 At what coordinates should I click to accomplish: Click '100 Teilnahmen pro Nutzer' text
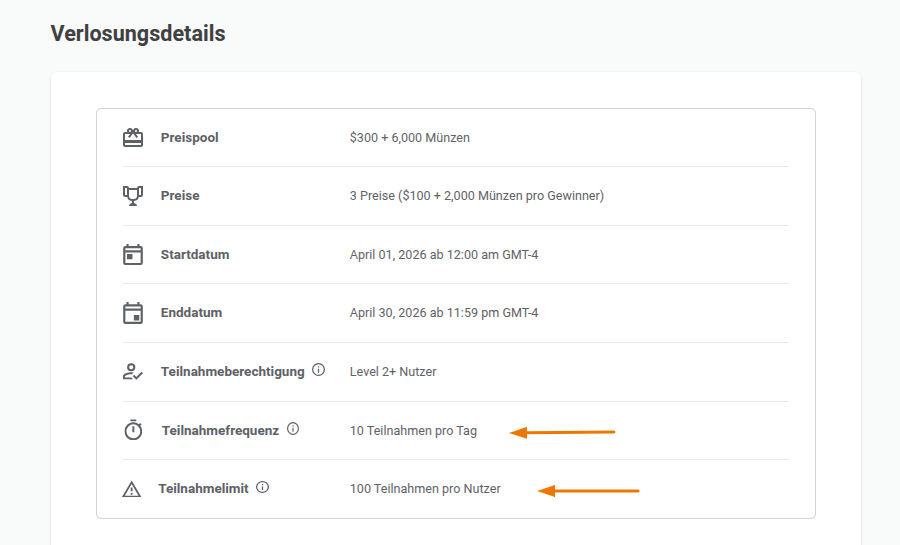425,489
